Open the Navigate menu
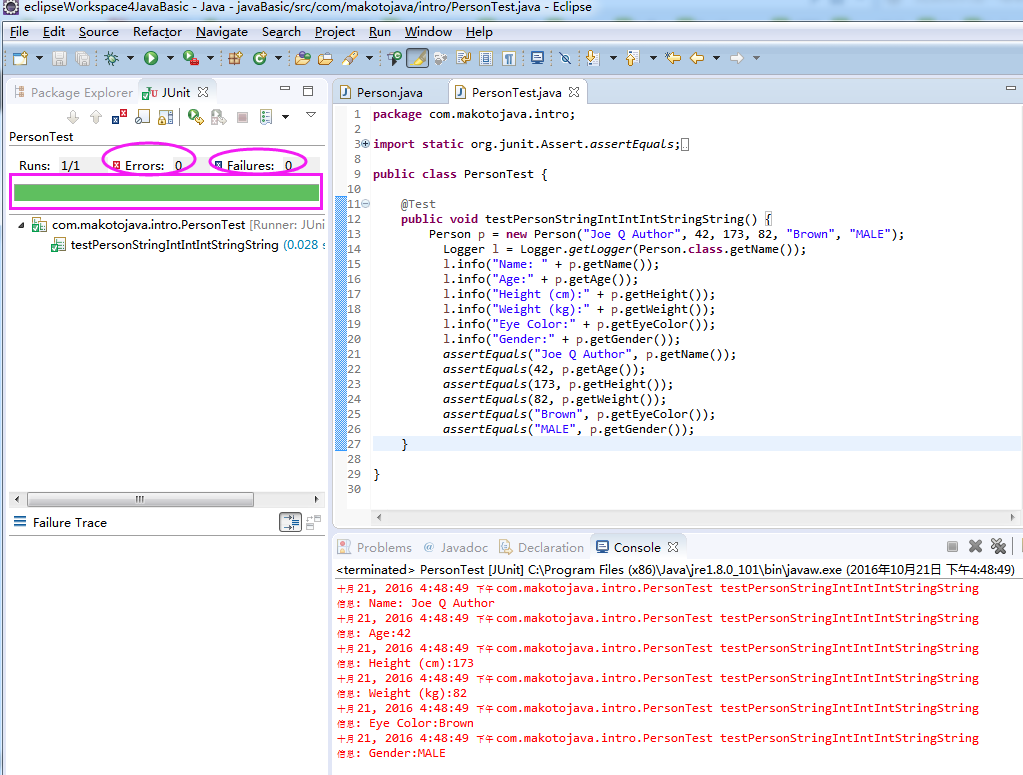This screenshot has width=1023, height=775. click(x=222, y=31)
